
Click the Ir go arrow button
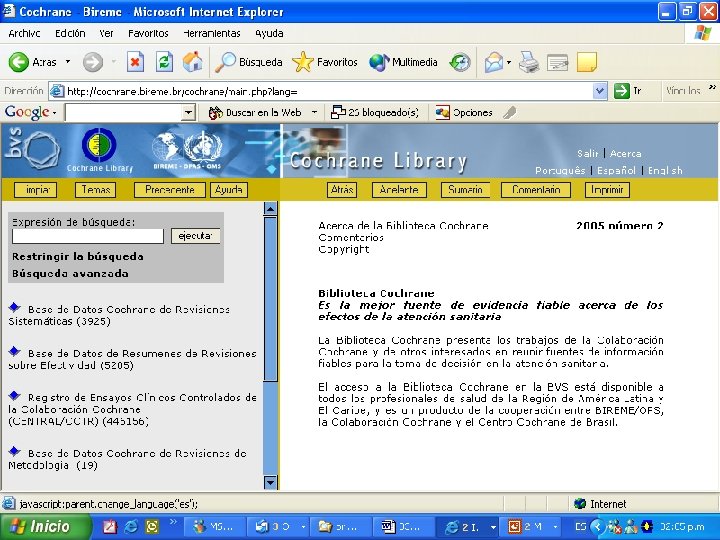coord(628,91)
